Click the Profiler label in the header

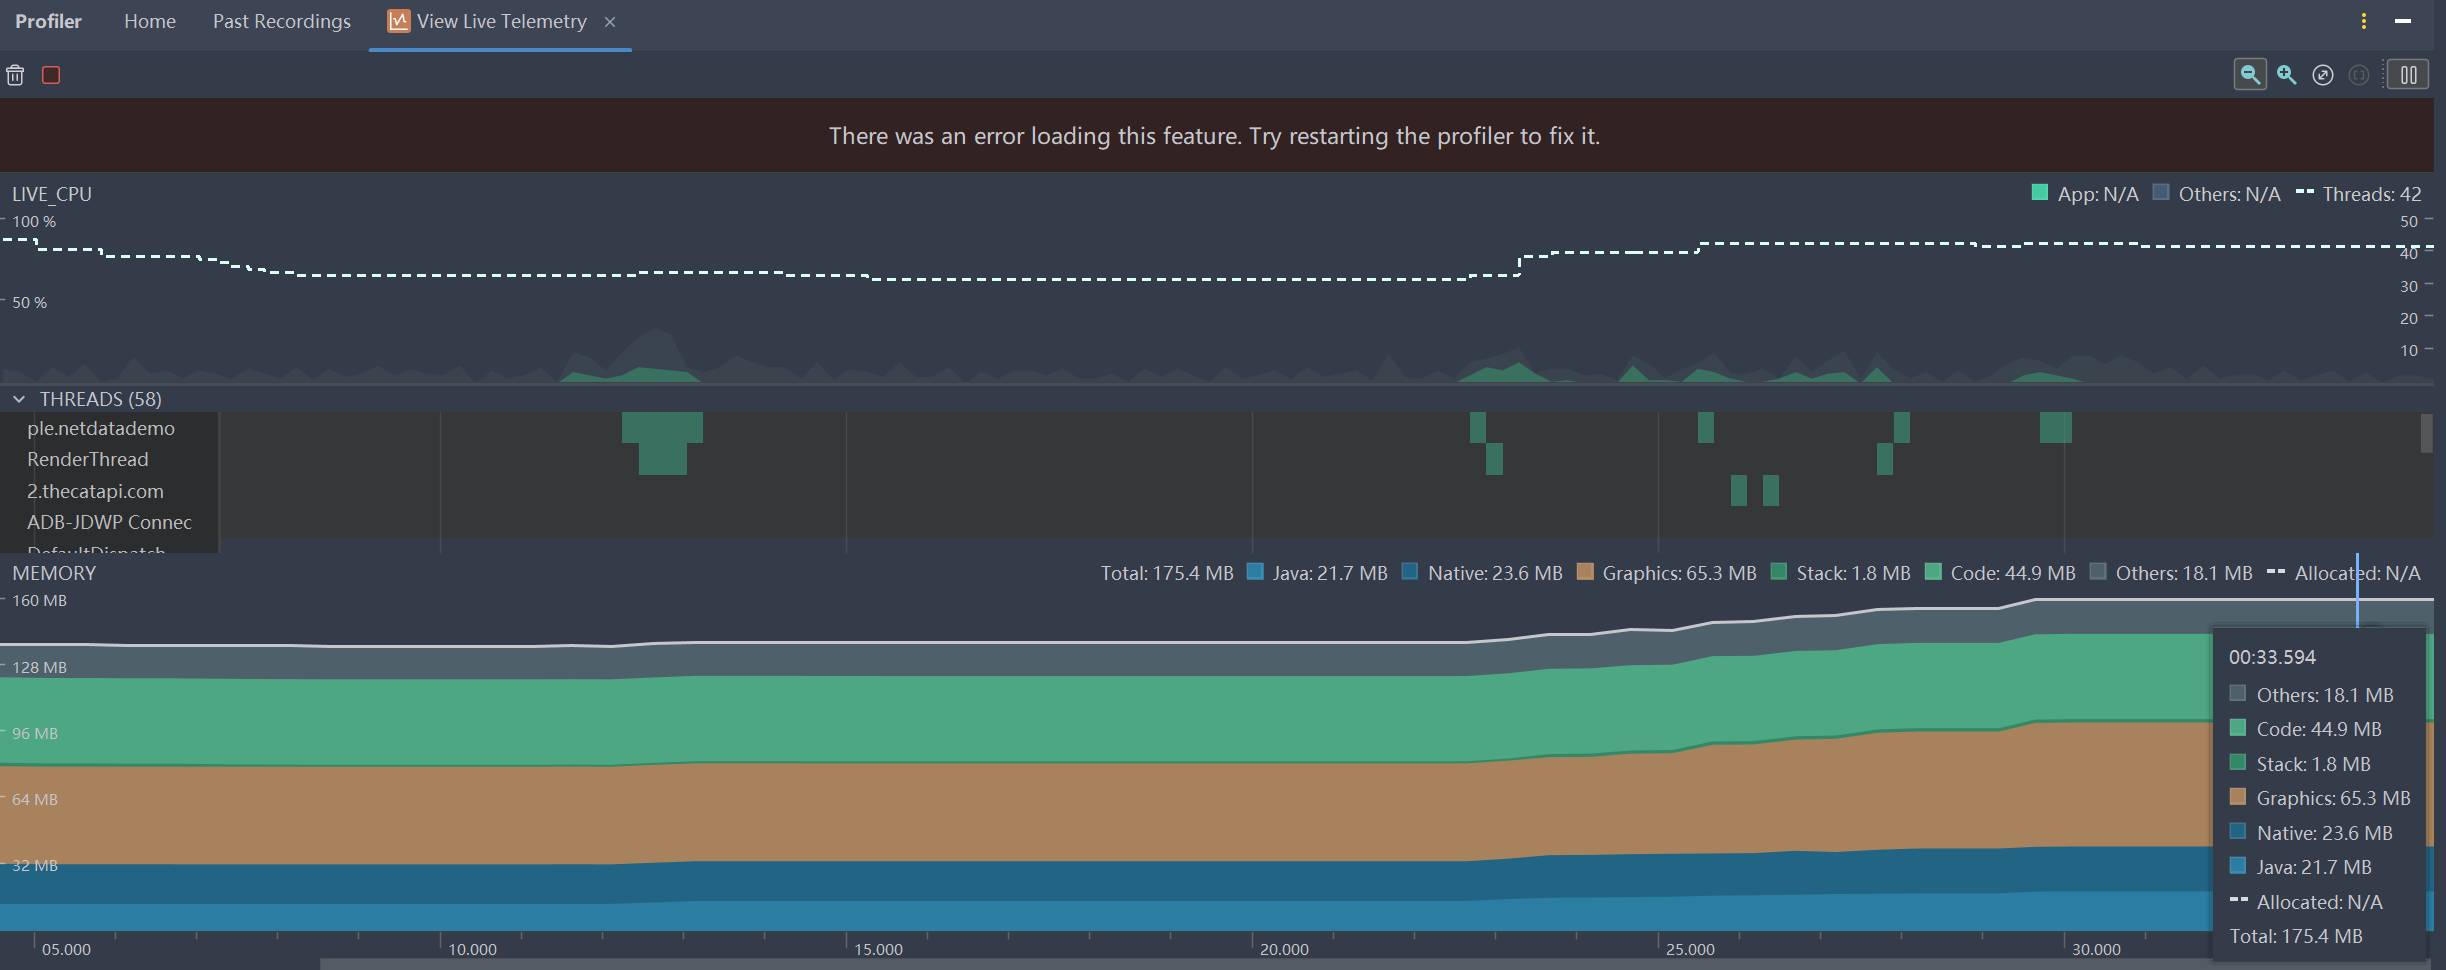pyautogui.click(x=47, y=20)
